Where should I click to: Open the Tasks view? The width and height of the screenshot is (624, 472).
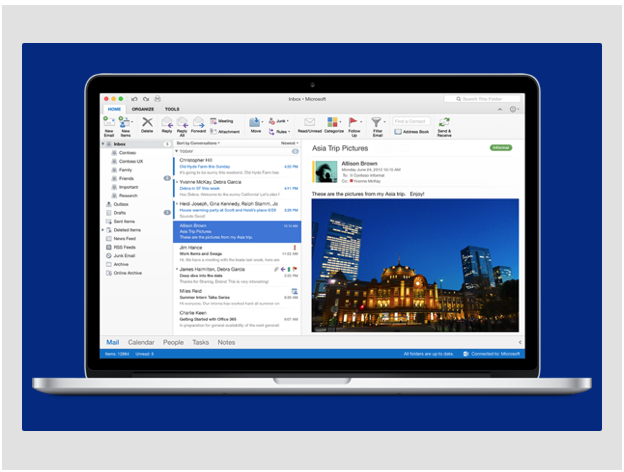201,342
